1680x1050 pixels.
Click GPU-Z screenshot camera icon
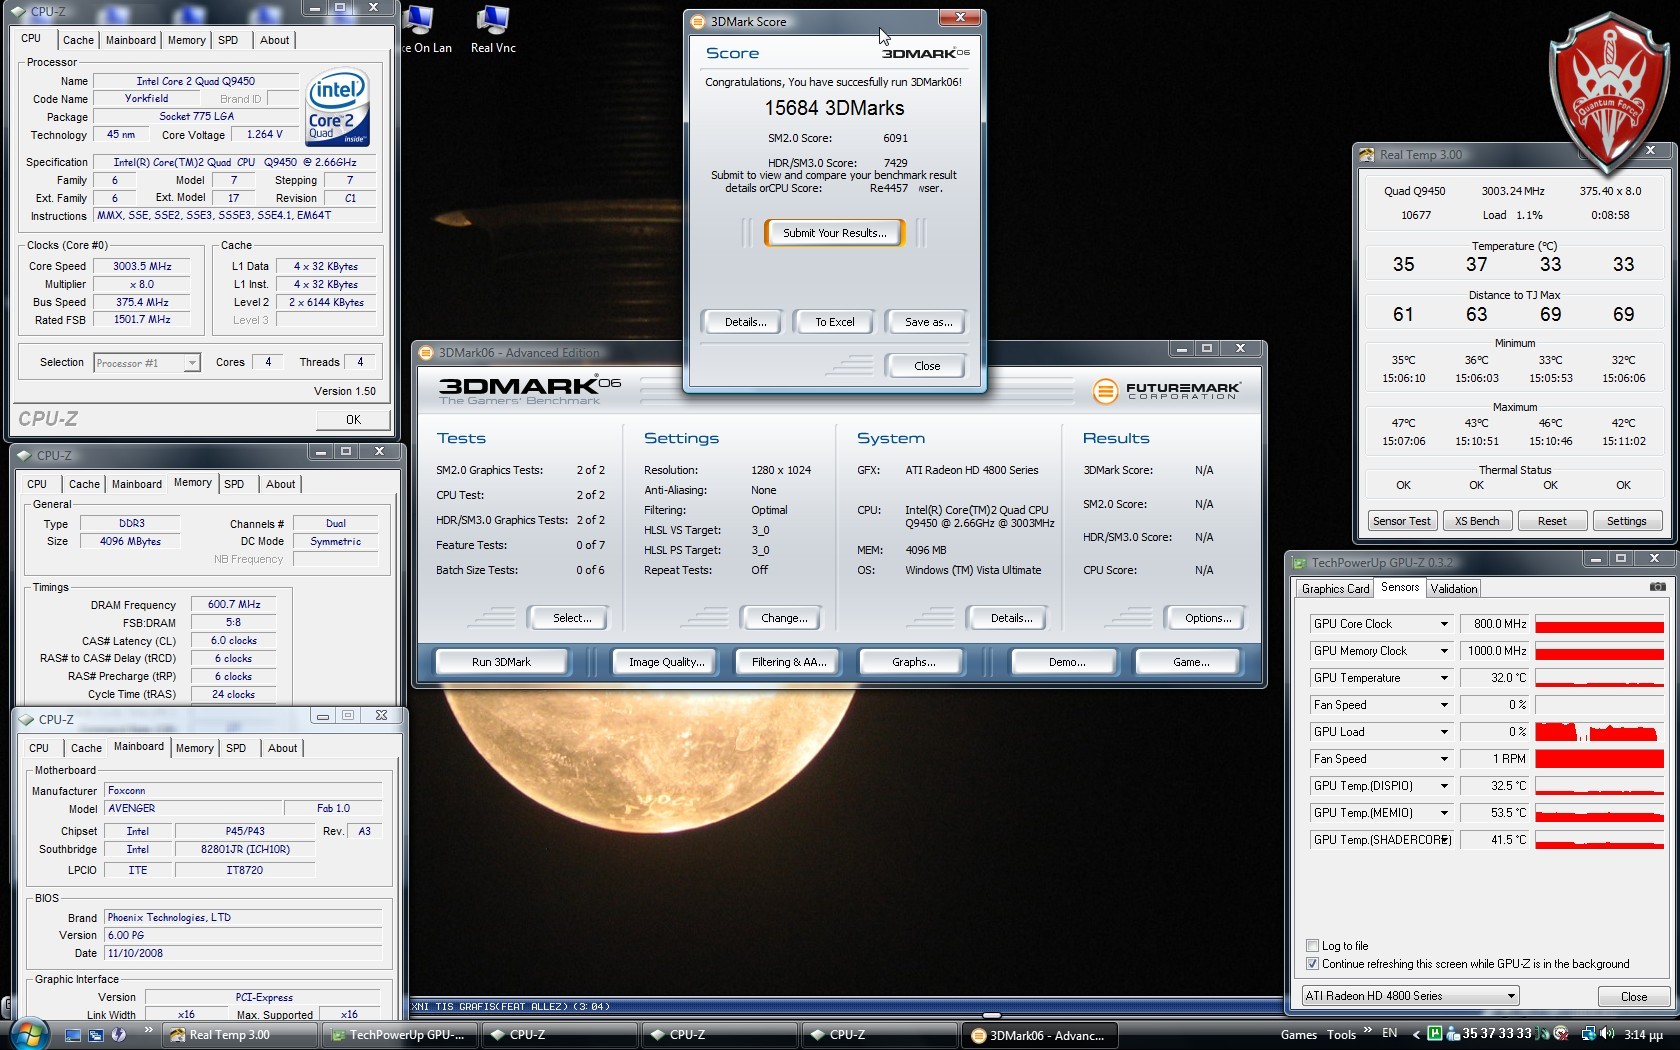pos(1657,587)
